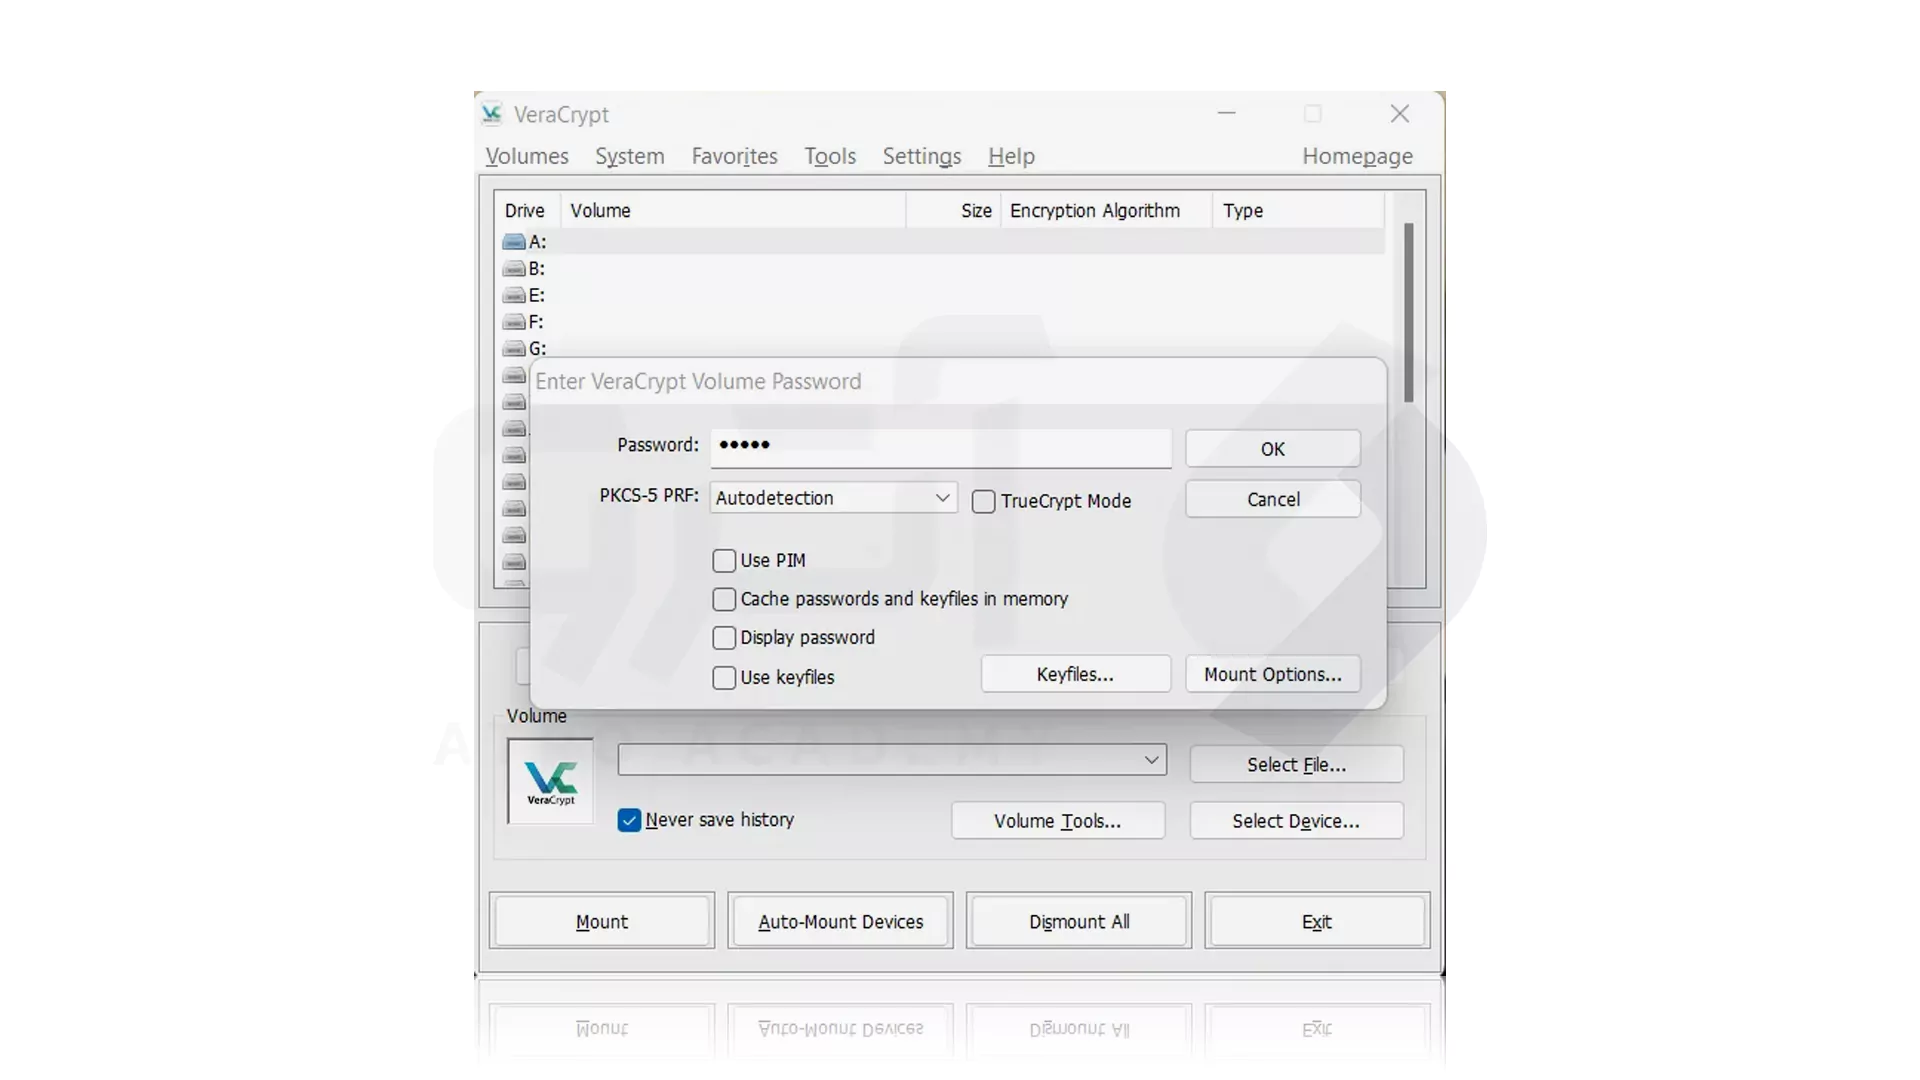The width and height of the screenshot is (1920, 1080).
Task: Tick the TrueCrypt Mode checkbox
Action: [984, 502]
